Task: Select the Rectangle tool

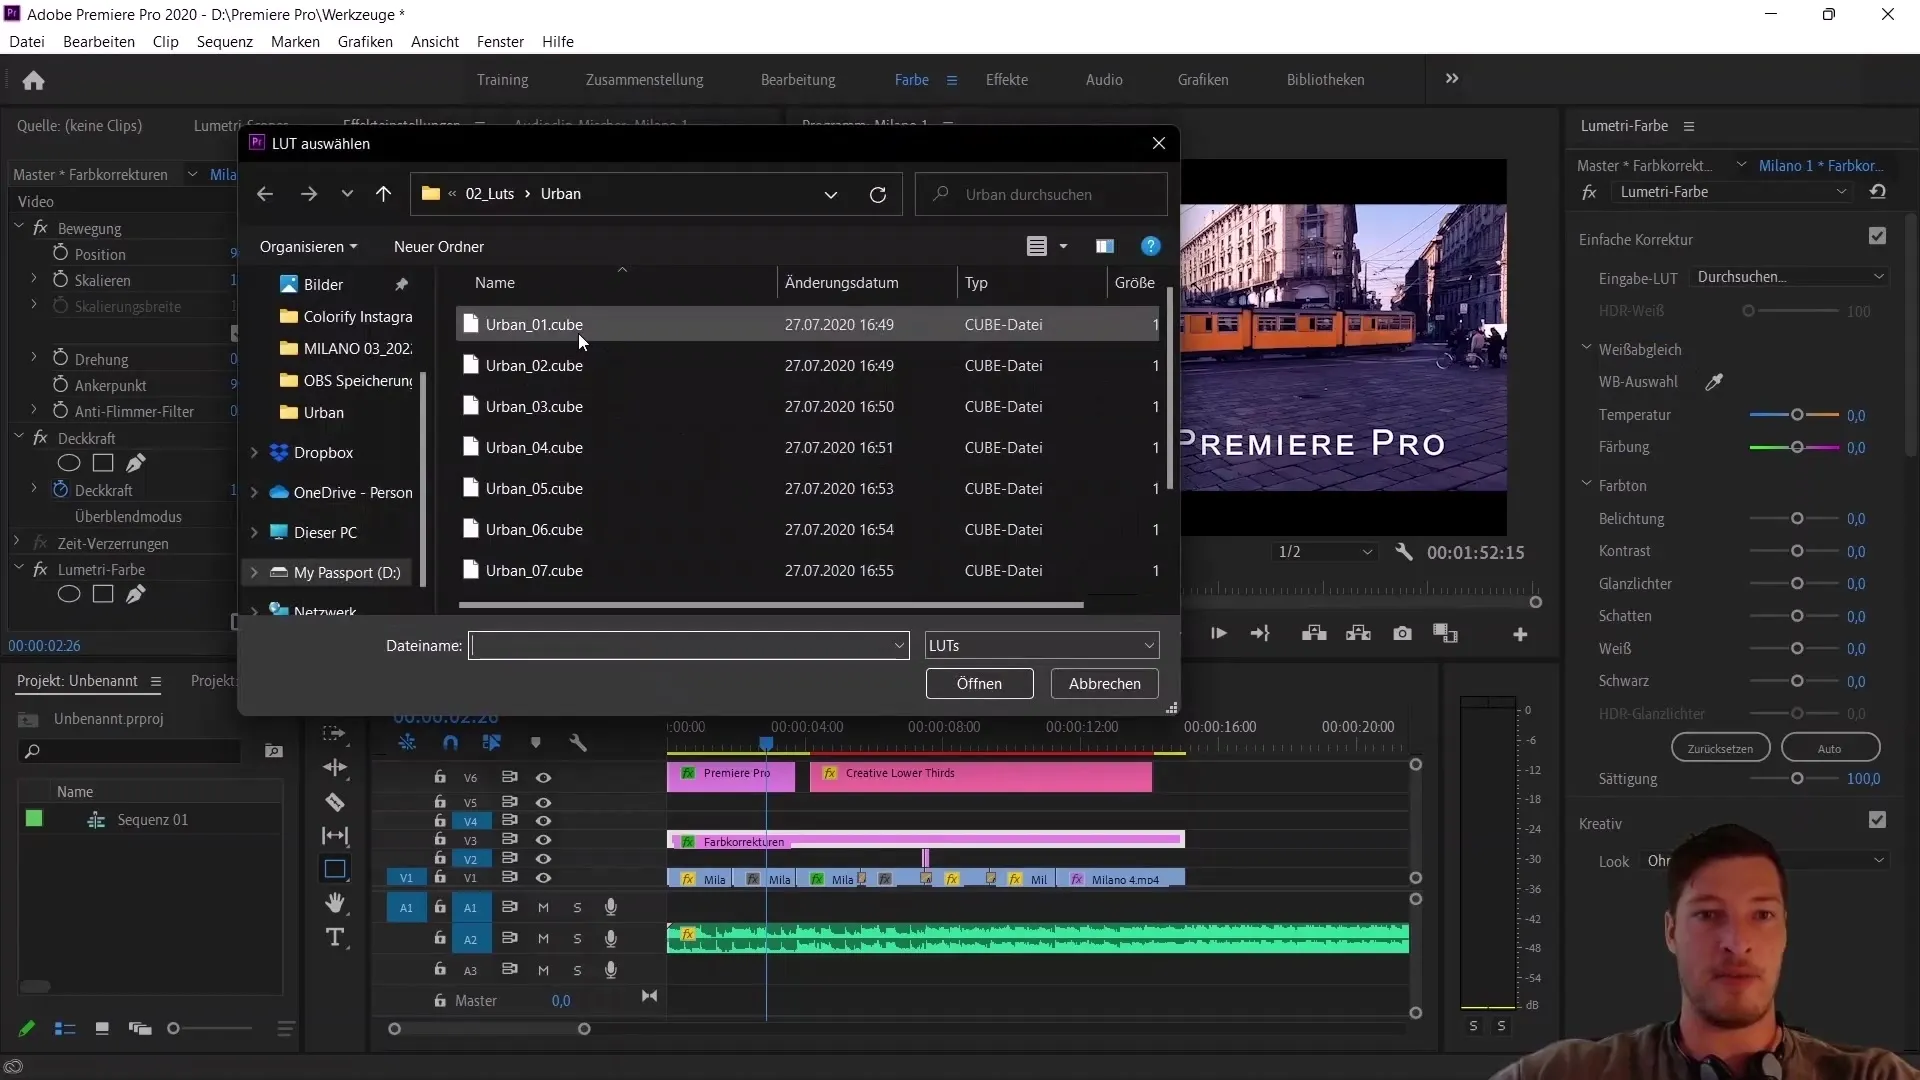Action: (335, 869)
